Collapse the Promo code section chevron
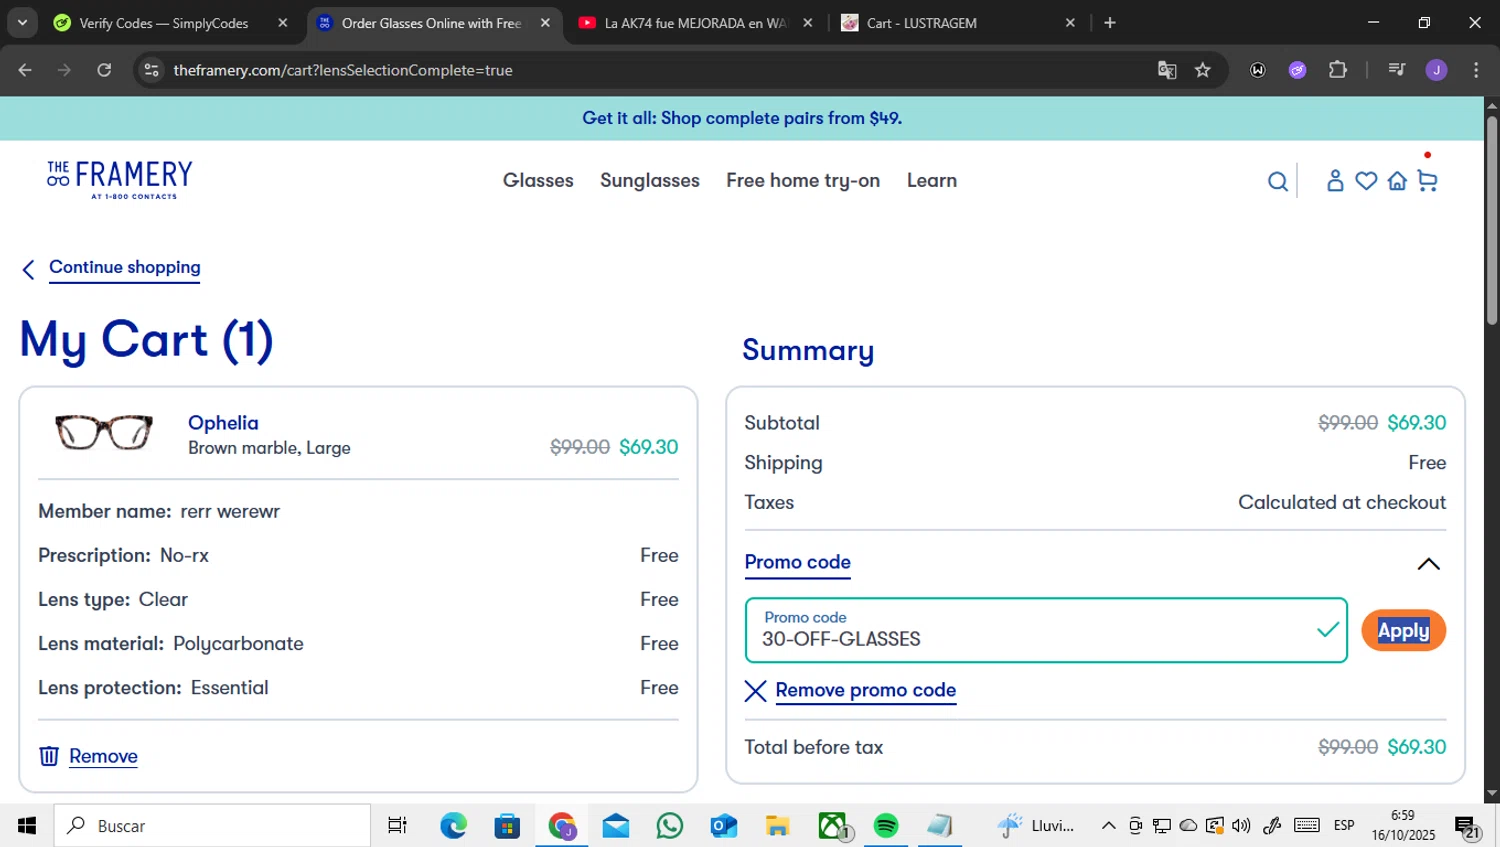 [1428, 564]
